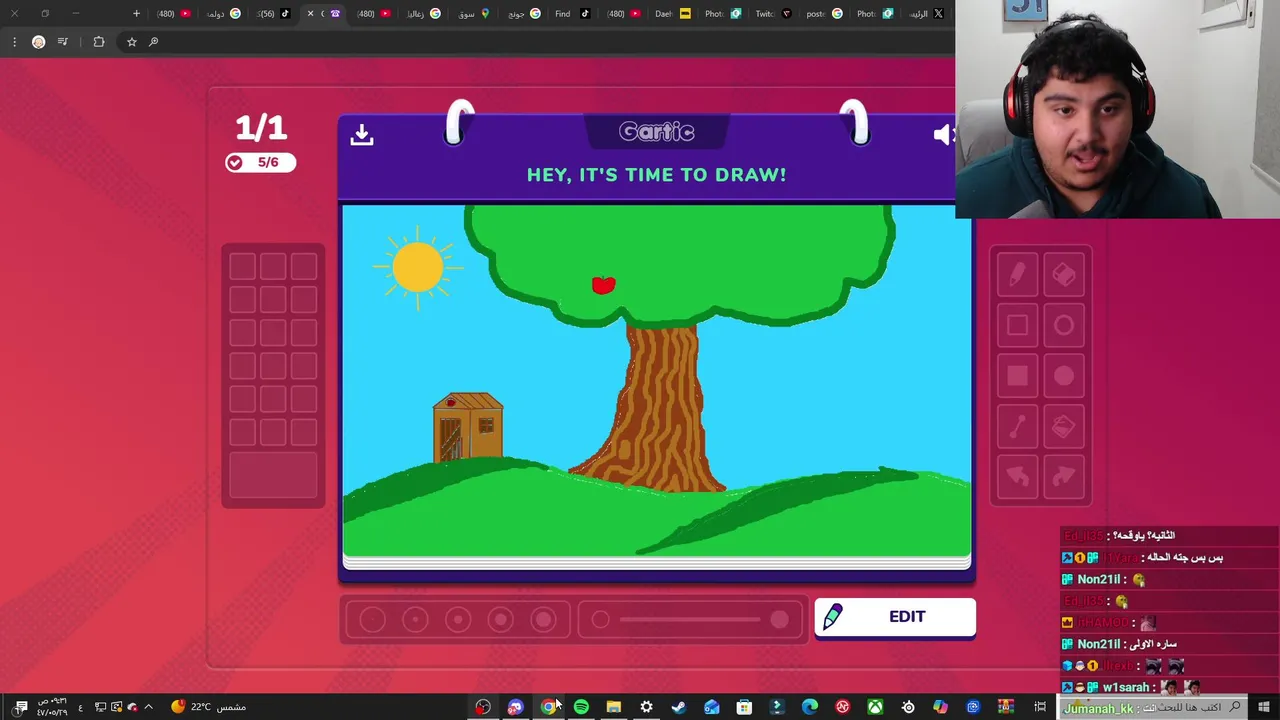
Task: Open the Chrome extensions puzzle icon
Action: click(98, 42)
